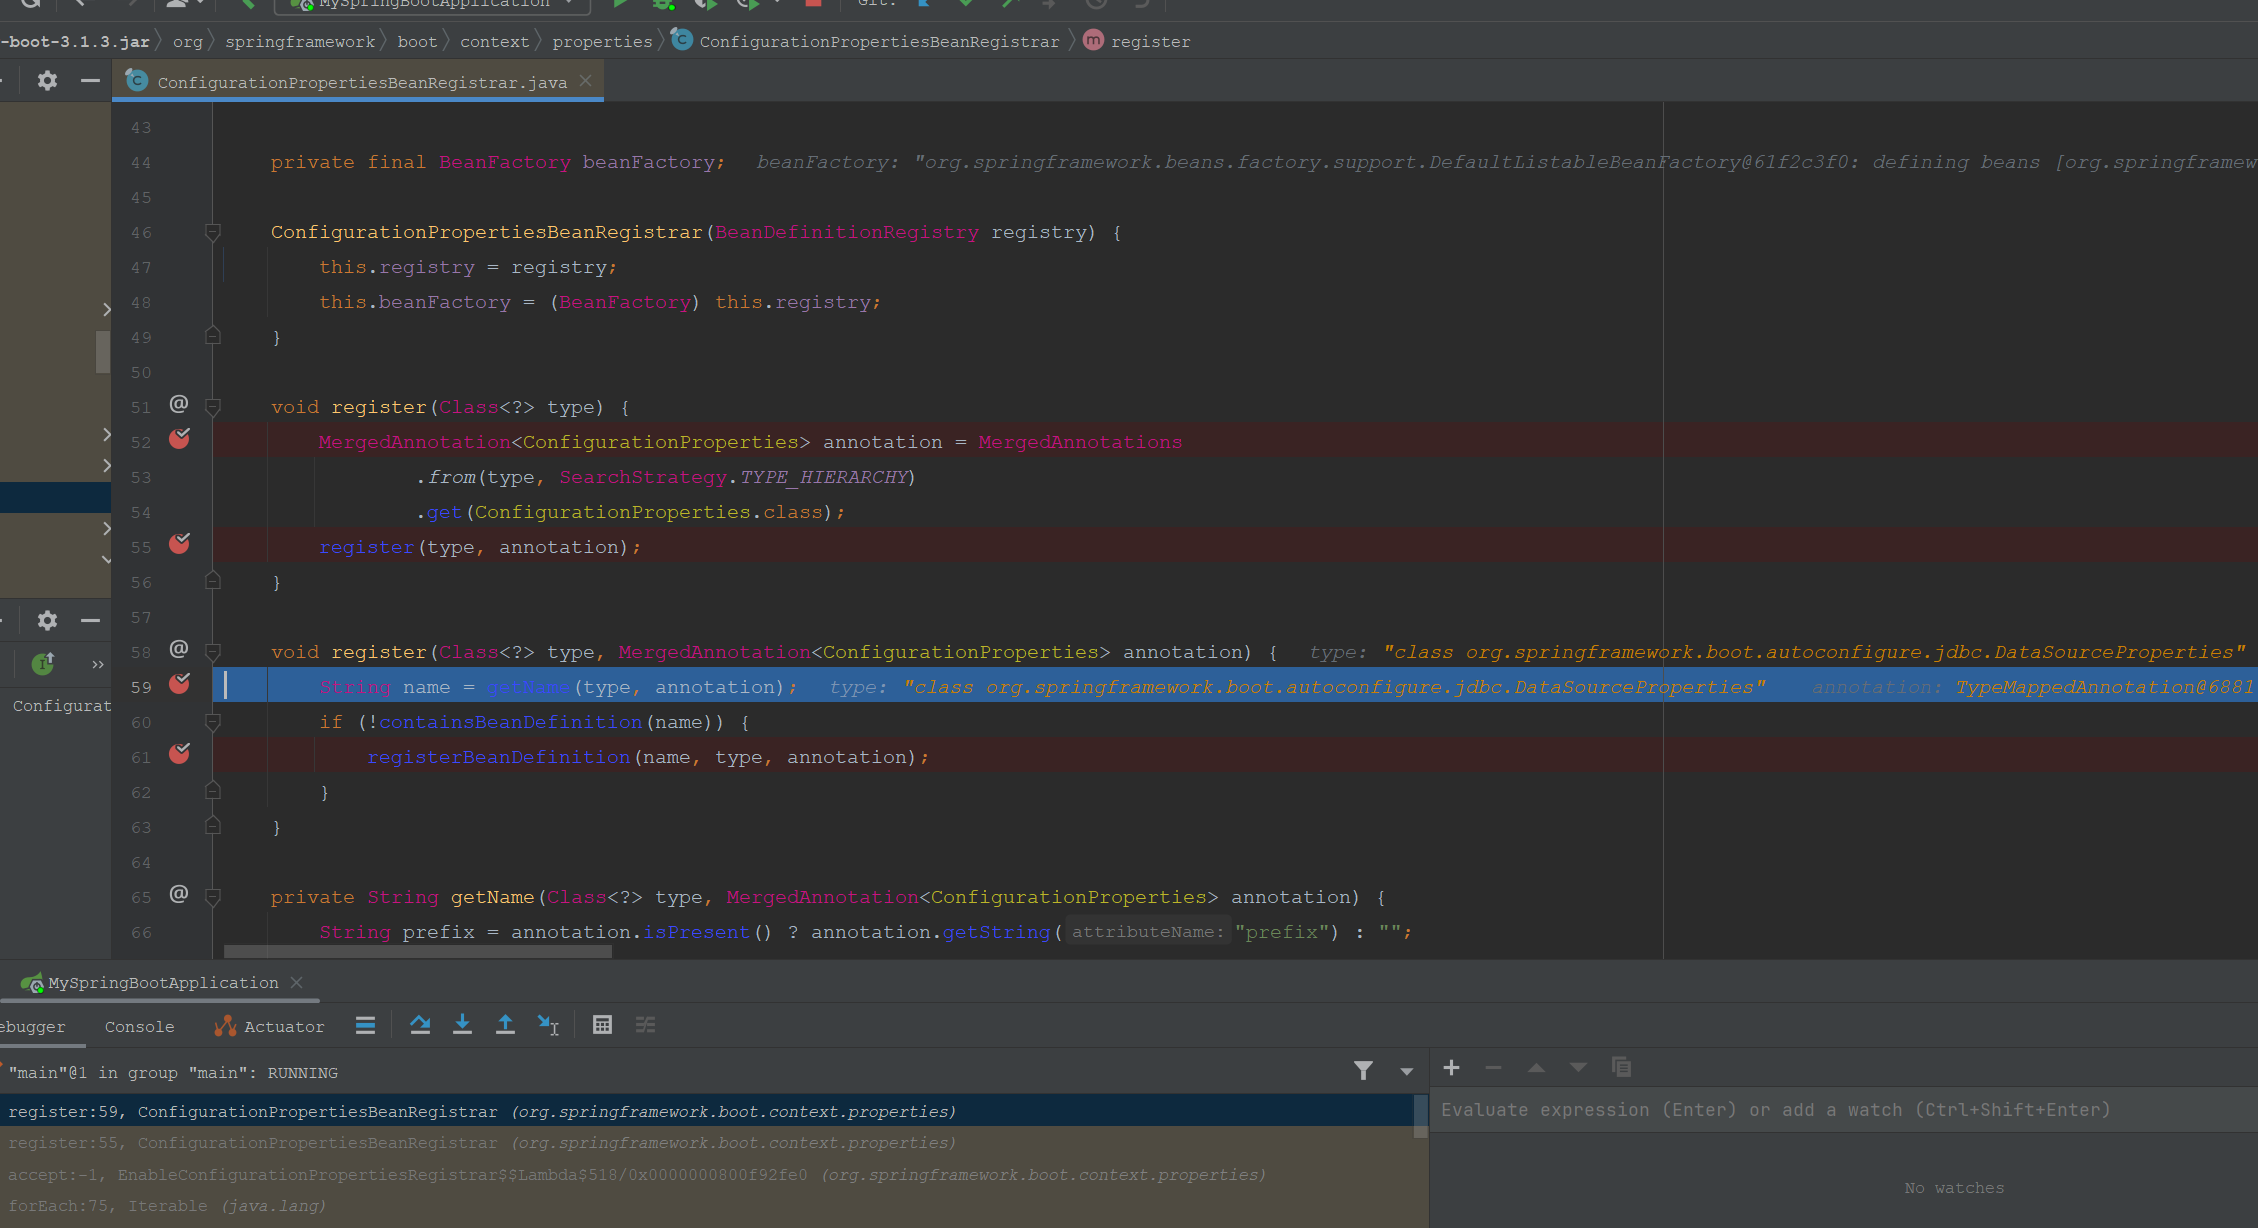The image size is (2258, 1228).
Task: Collapse the getName method fold at line 65
Action: (x=212, y=896)
